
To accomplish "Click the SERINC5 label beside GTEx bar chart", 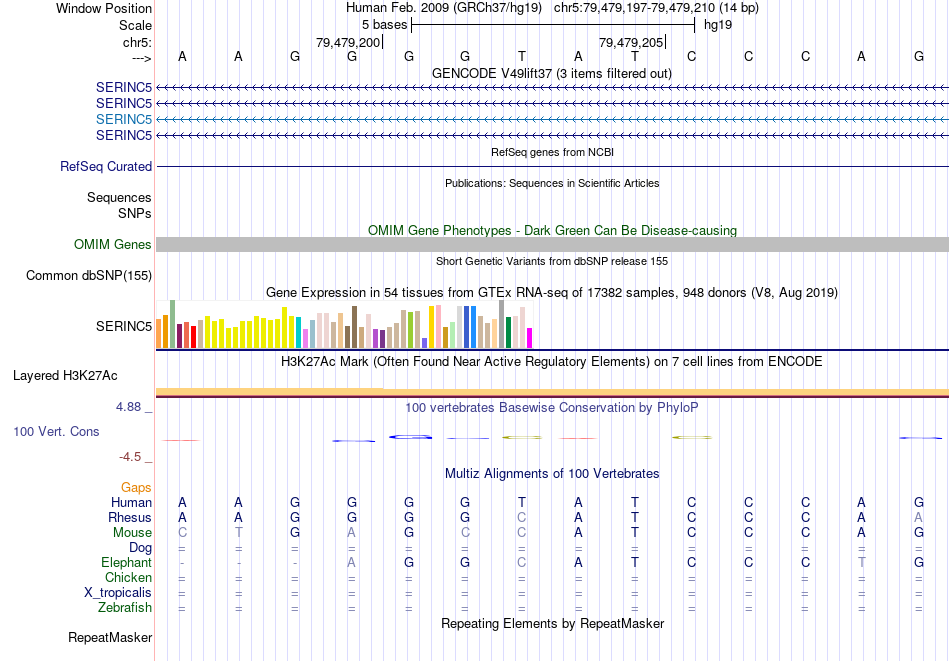I will tap(124, 327).
